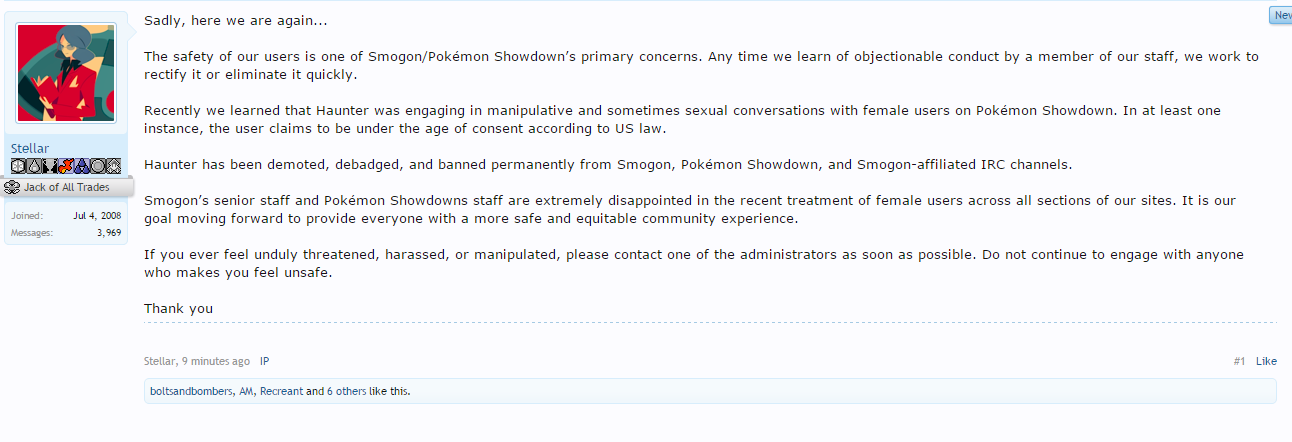Open the IP link for this post
1292x442 pixels.
click(x=265, y=361)
